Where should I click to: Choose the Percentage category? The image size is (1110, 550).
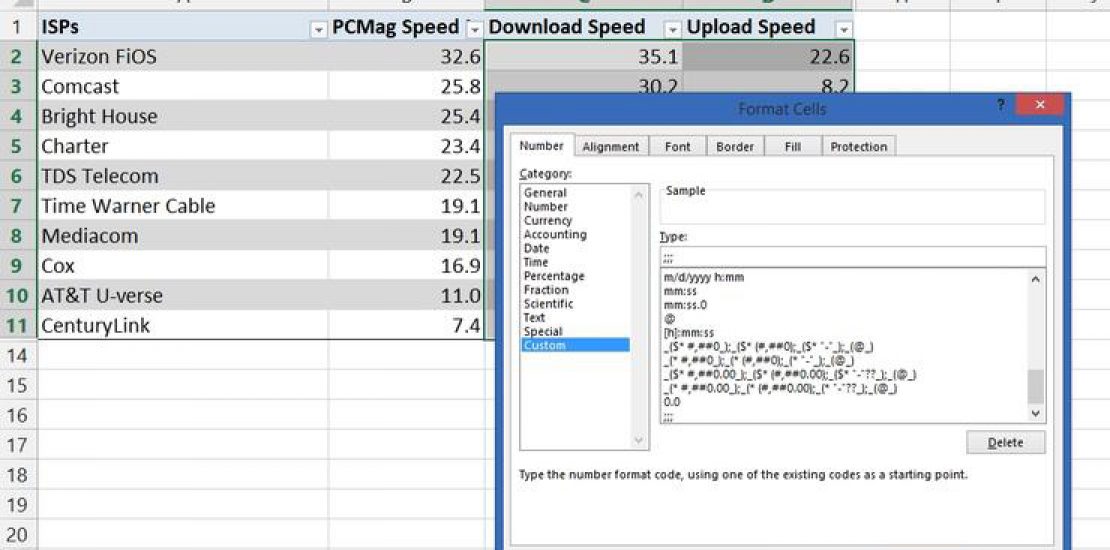point(554,276)
